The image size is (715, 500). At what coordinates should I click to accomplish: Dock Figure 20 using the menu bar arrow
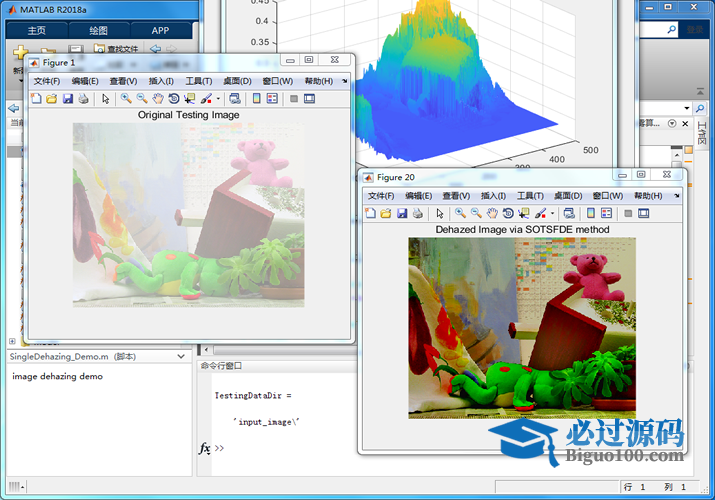coord(677,196)
